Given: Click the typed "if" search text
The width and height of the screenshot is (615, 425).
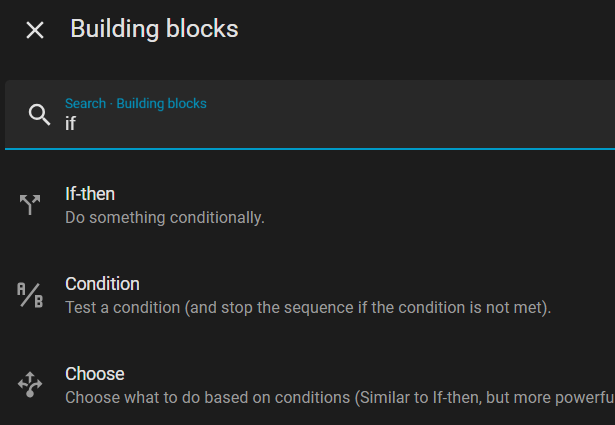Looking at the screenshot, I should pos(70,124).
